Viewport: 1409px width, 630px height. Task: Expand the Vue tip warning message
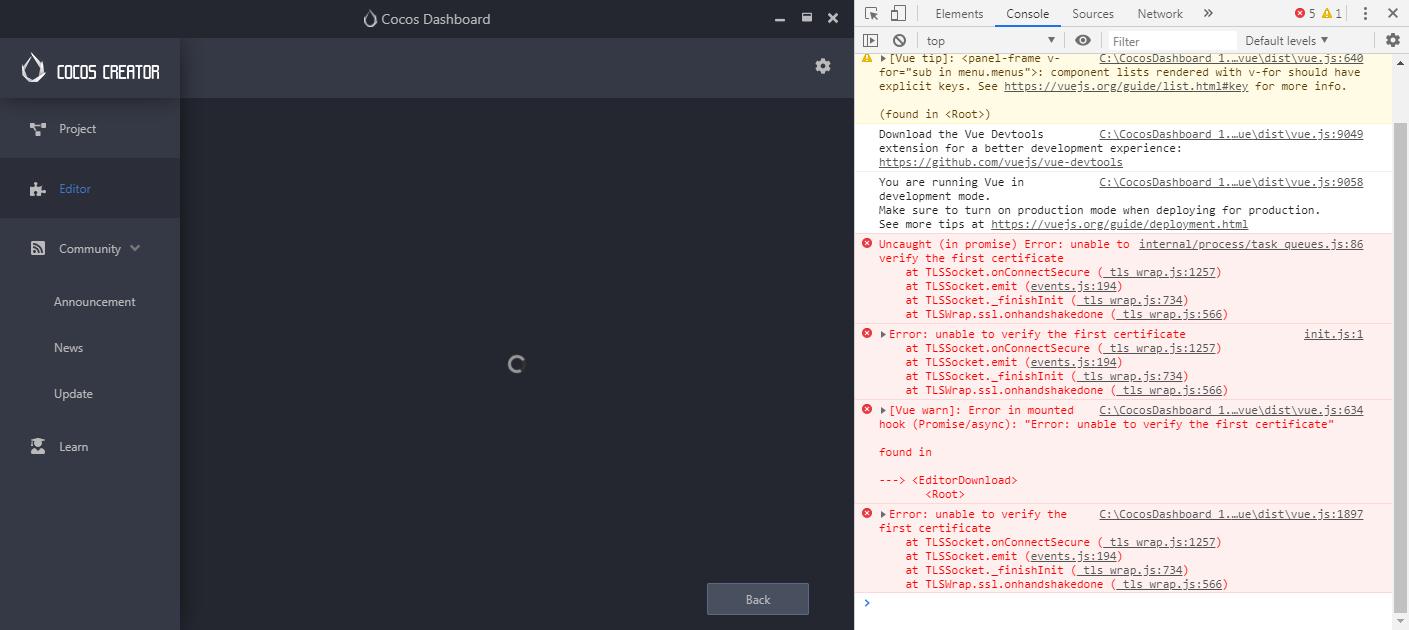[883, 59]
